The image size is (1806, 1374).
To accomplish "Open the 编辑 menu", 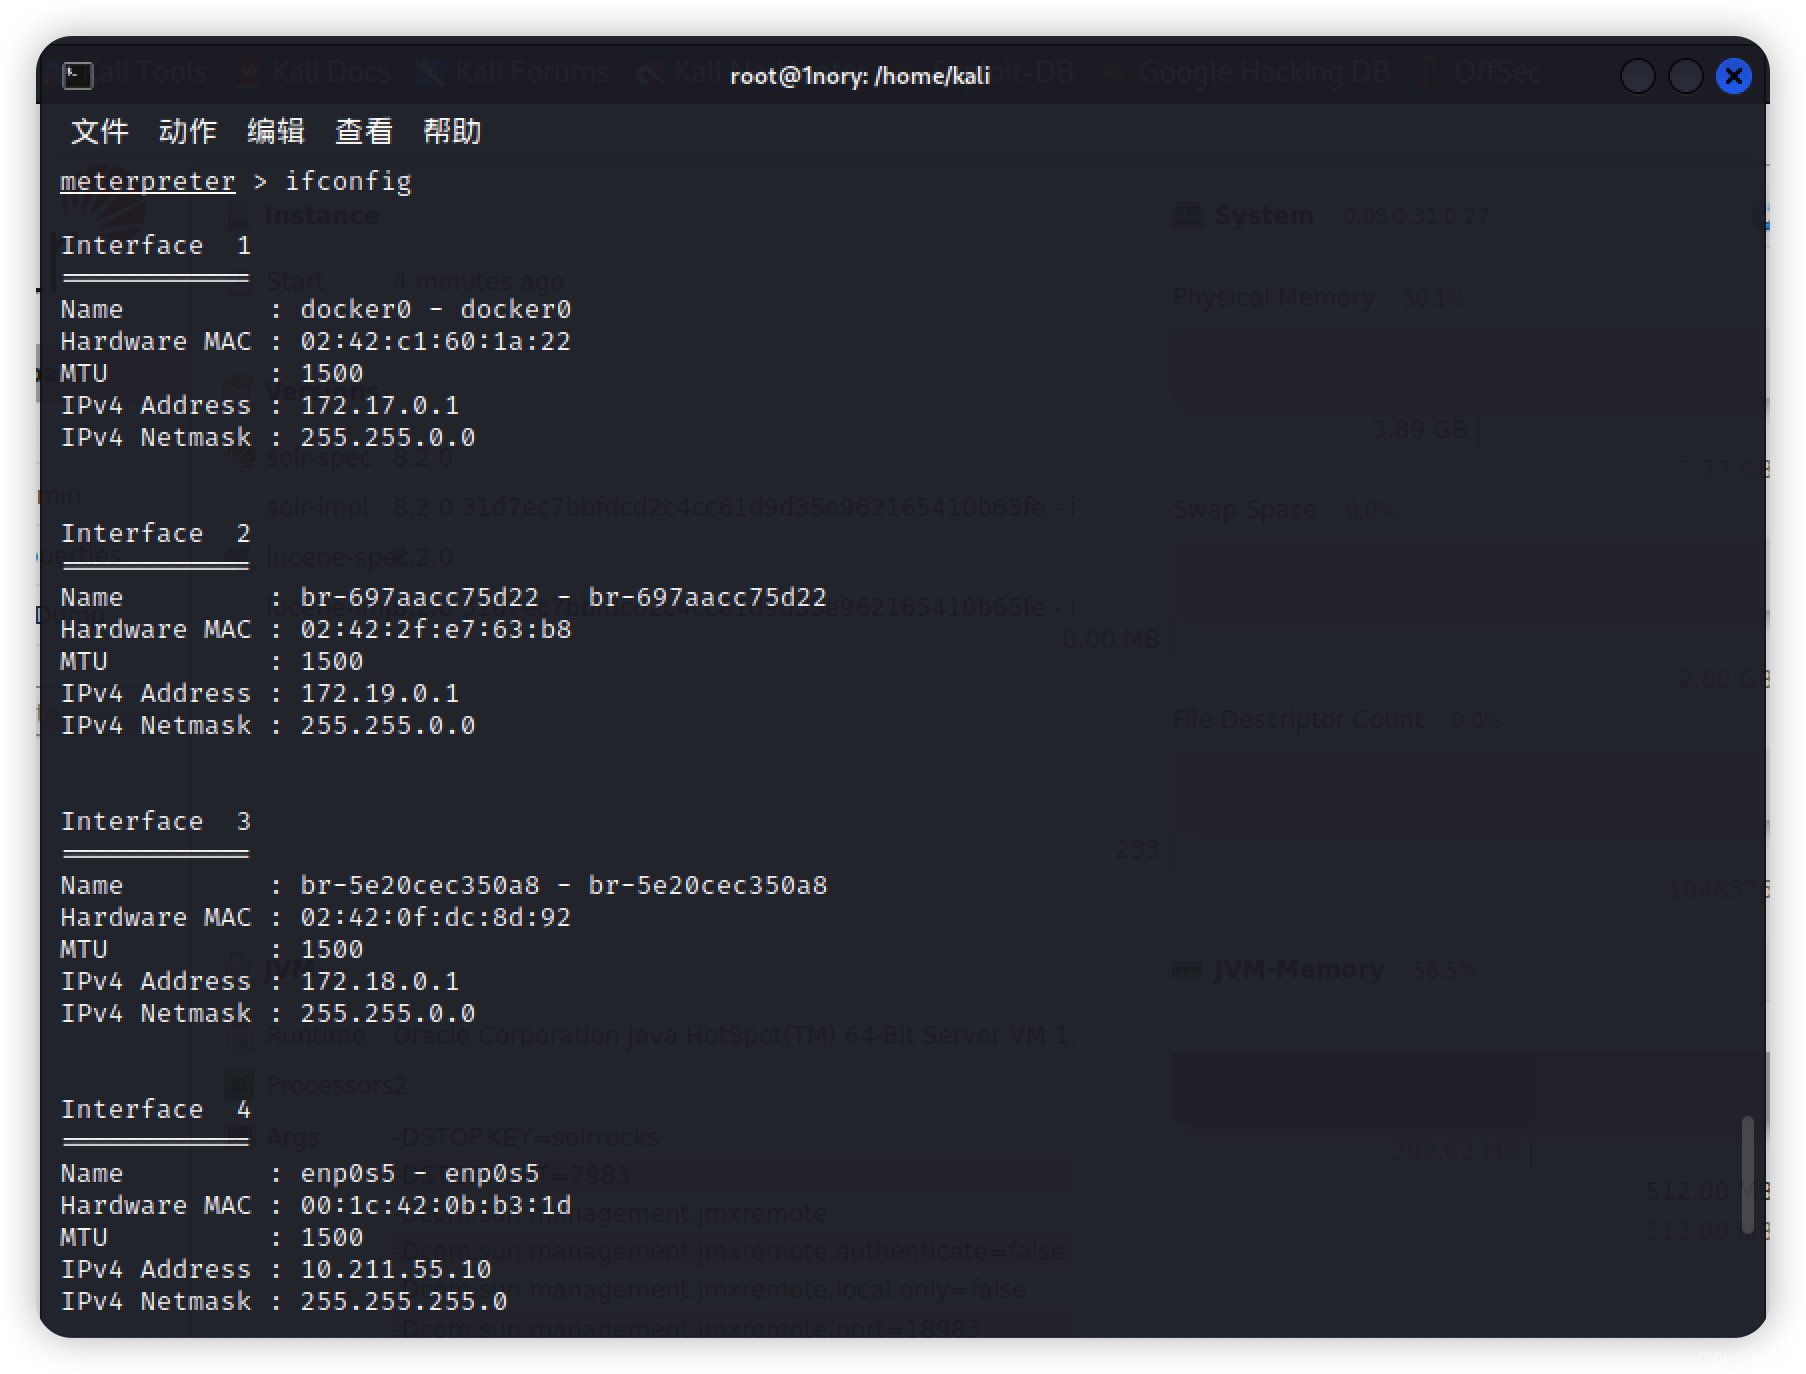I will point(276,131).
